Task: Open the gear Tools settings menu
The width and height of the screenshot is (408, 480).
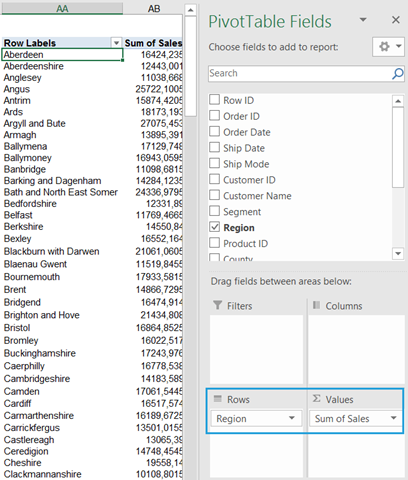Action: click(x=388, y=46)
